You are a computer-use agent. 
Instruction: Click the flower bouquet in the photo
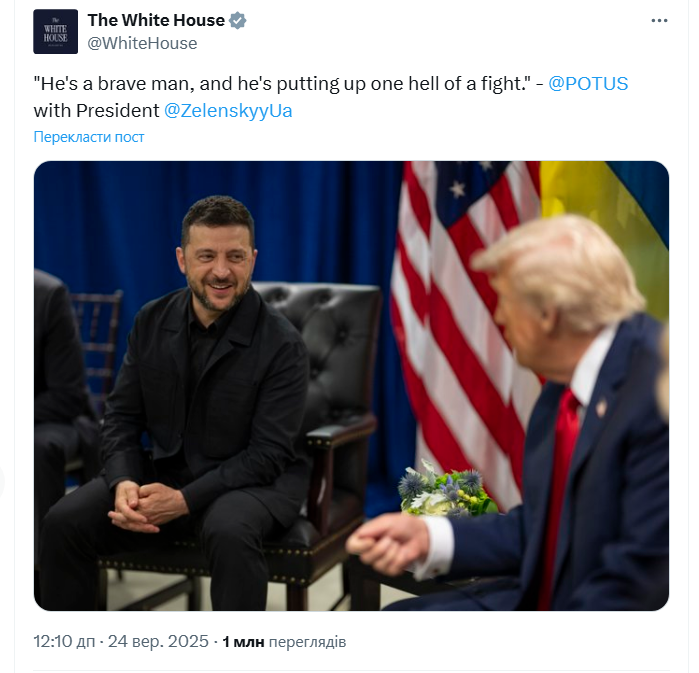coord(446,490)
